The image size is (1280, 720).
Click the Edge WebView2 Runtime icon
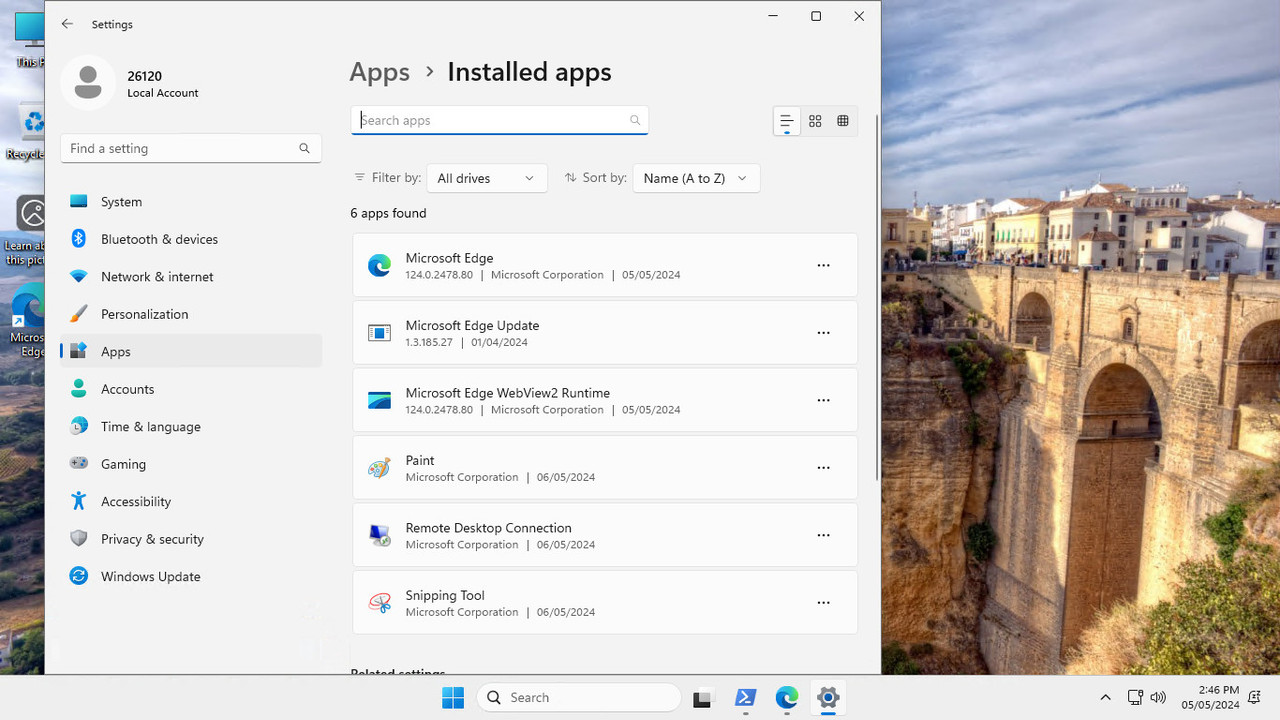(x=379, y=400)
